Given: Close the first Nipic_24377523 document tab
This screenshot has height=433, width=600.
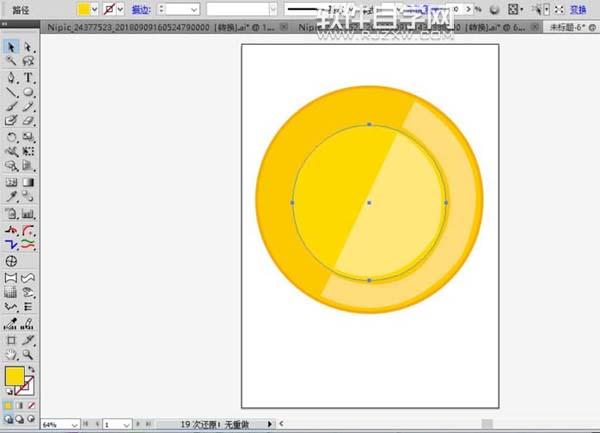Looking at the screenshot, I should coord(284,27).
